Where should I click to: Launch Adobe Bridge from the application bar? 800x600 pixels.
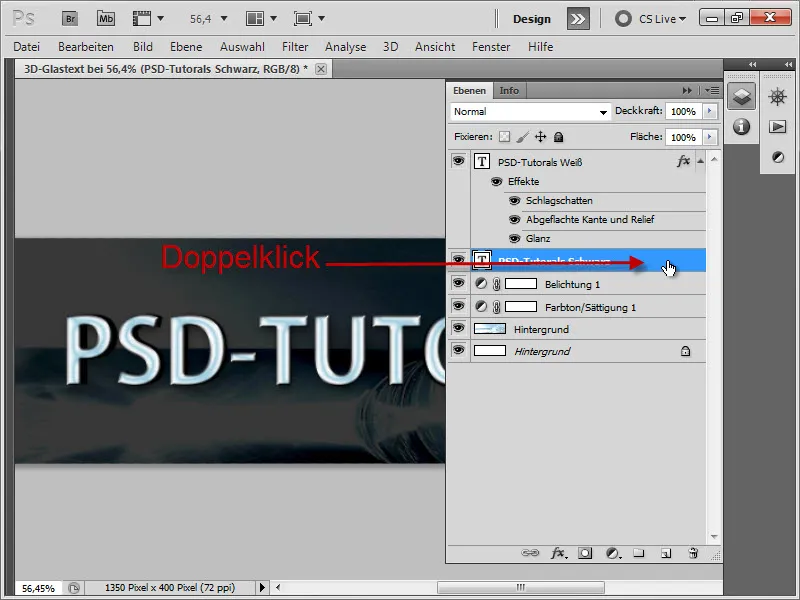(x=70, y=19)
